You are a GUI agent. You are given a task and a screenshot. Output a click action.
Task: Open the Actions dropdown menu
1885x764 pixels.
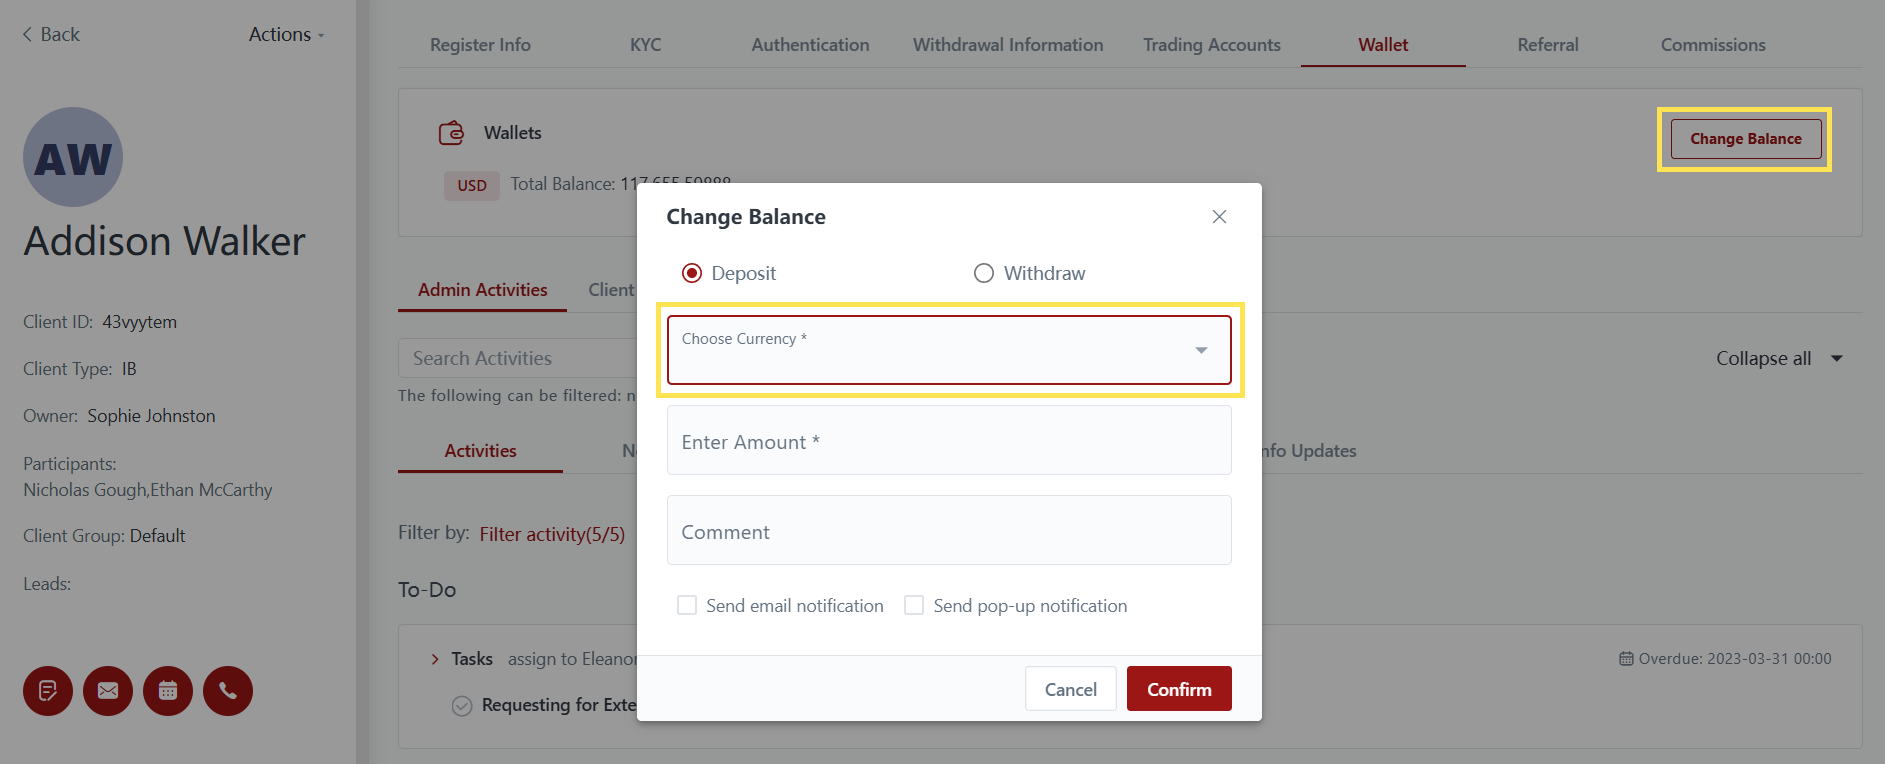coord(286,35)
